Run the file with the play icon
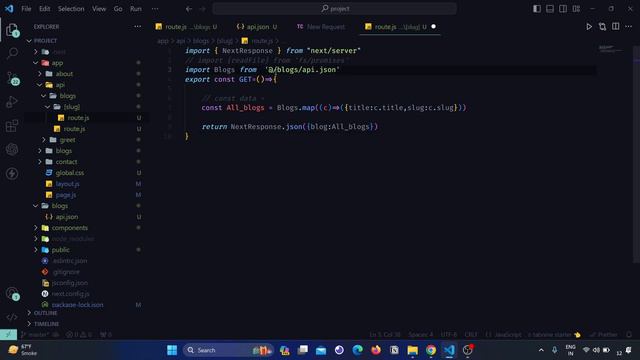This screenshot has width=640, height=360. [589, 27]
